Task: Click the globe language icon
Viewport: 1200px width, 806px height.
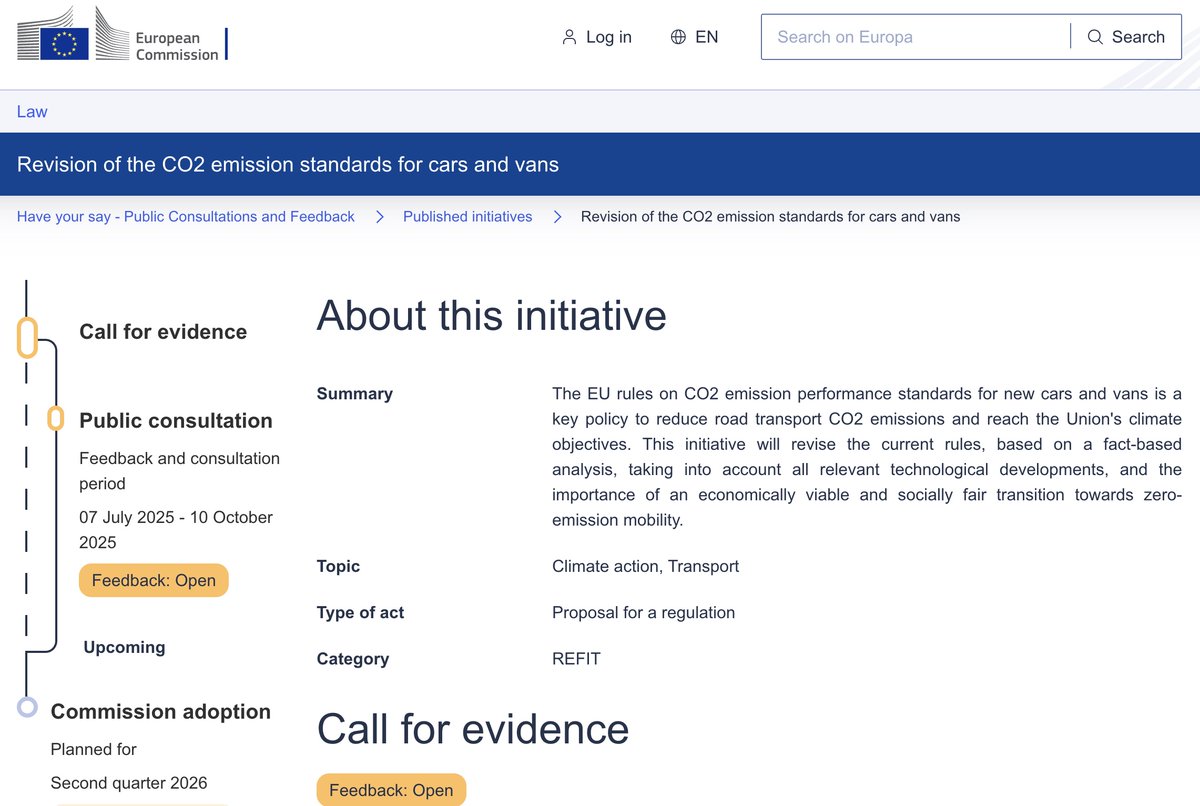Action: click(678, 37)
